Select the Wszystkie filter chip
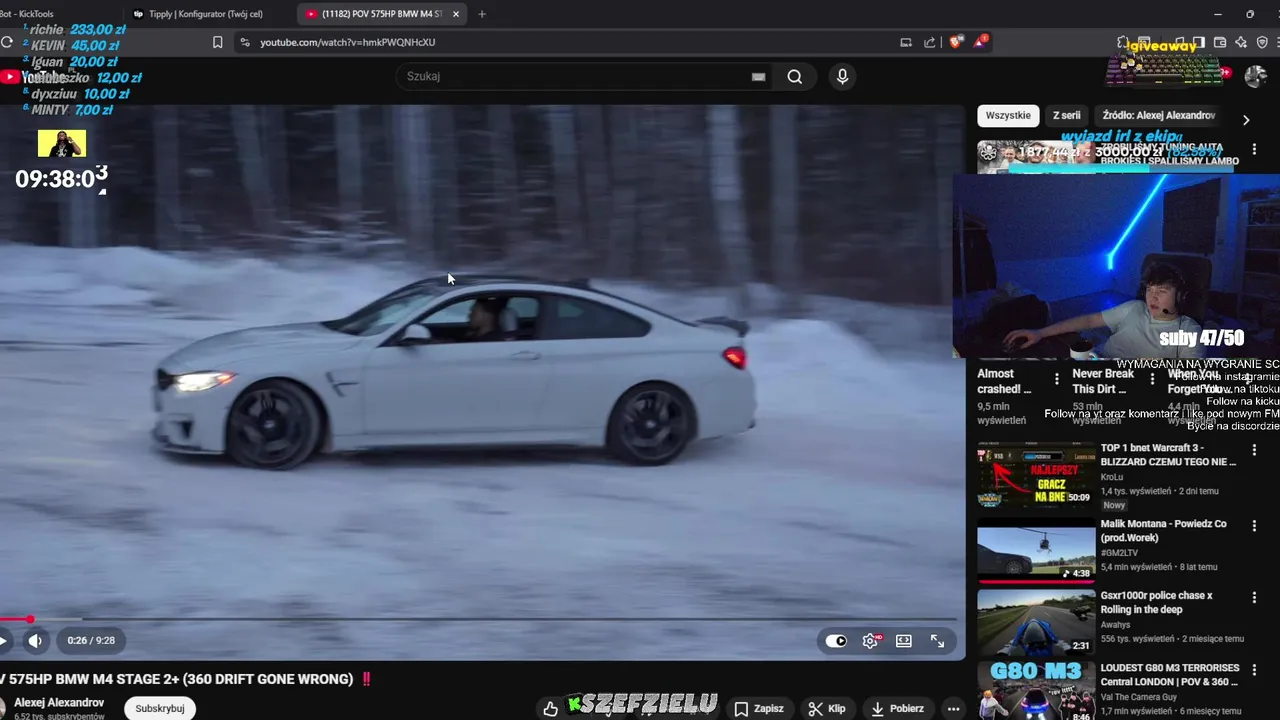This screenshot has height=720, width=1280. pos(1008,116)
